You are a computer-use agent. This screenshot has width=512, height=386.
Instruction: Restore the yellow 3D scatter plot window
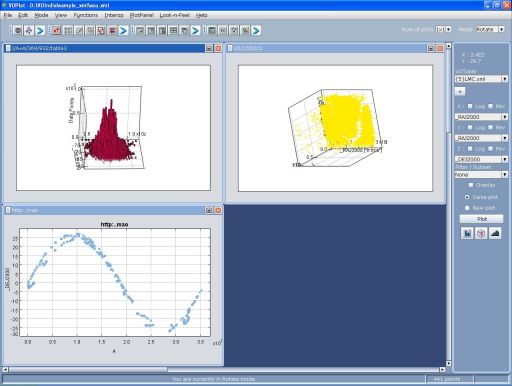pos(431,48)
